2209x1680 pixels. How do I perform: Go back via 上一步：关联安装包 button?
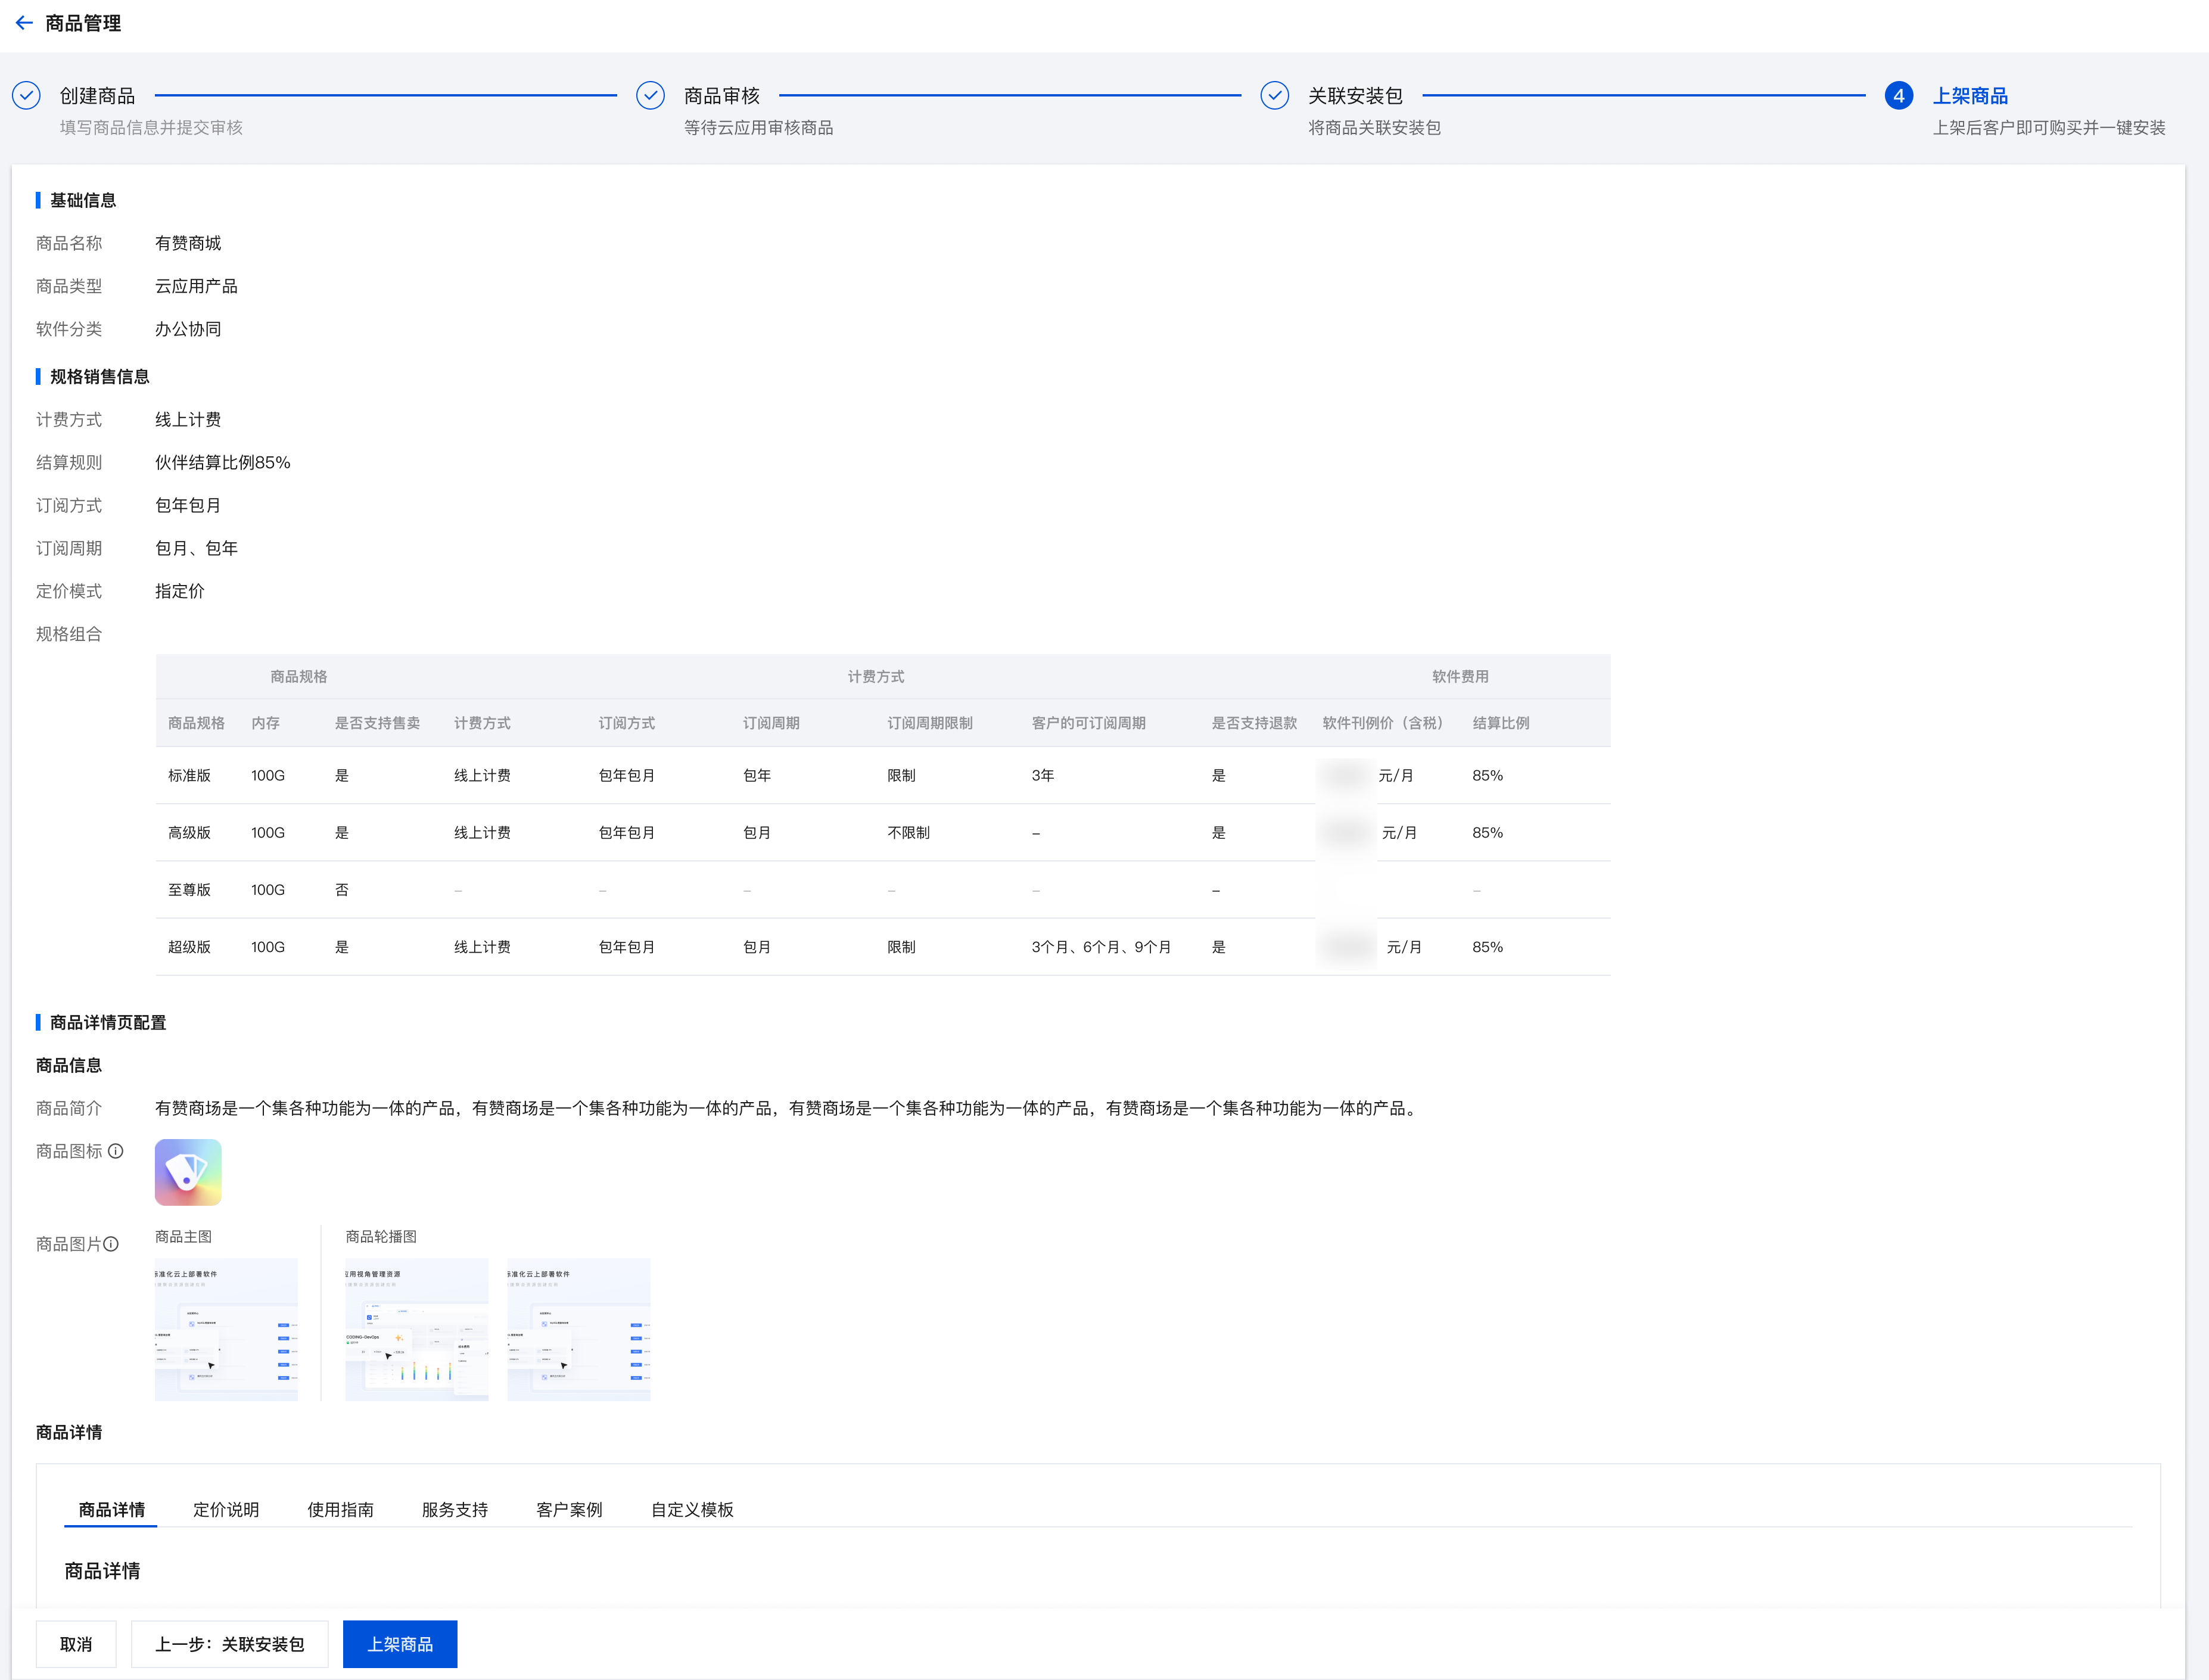[230, 1644]
